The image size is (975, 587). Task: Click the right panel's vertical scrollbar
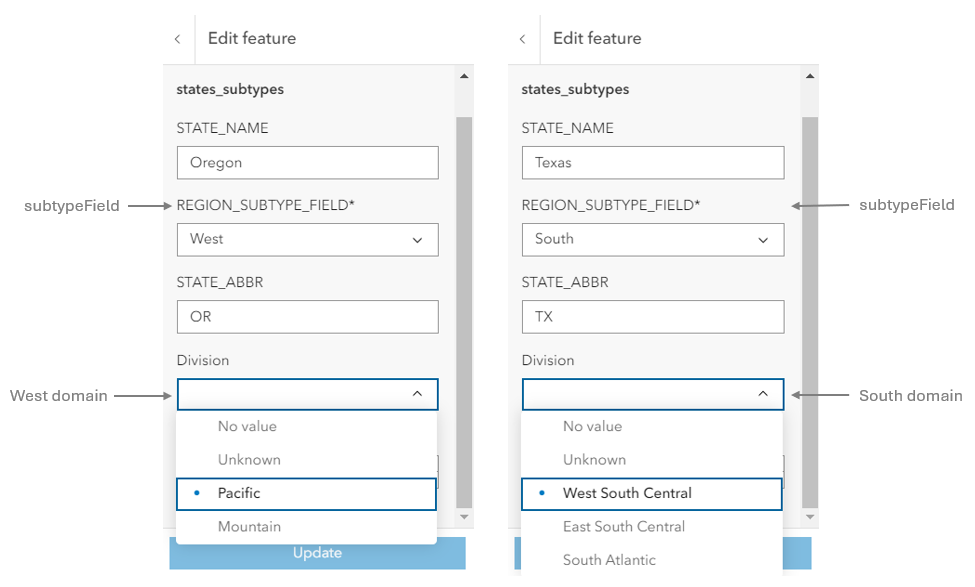point(808,300)
